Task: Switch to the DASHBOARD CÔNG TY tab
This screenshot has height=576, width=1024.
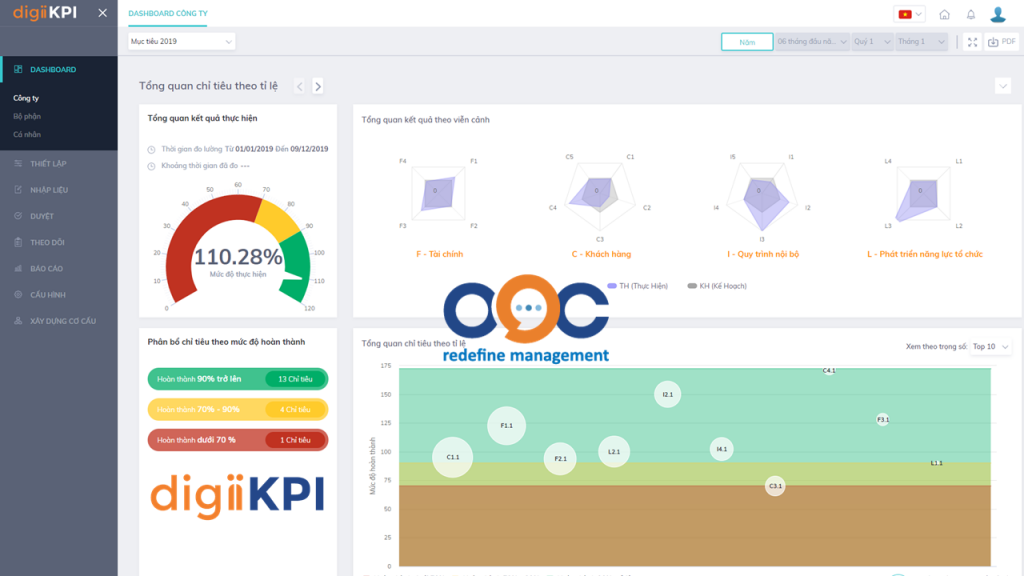Action: coord(168,13)
